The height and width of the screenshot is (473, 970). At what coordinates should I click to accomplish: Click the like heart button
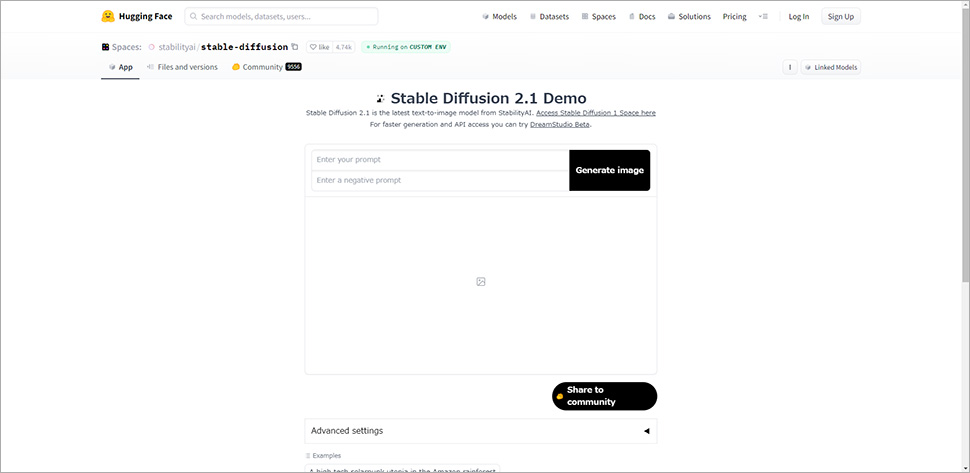tap(319, 47)
